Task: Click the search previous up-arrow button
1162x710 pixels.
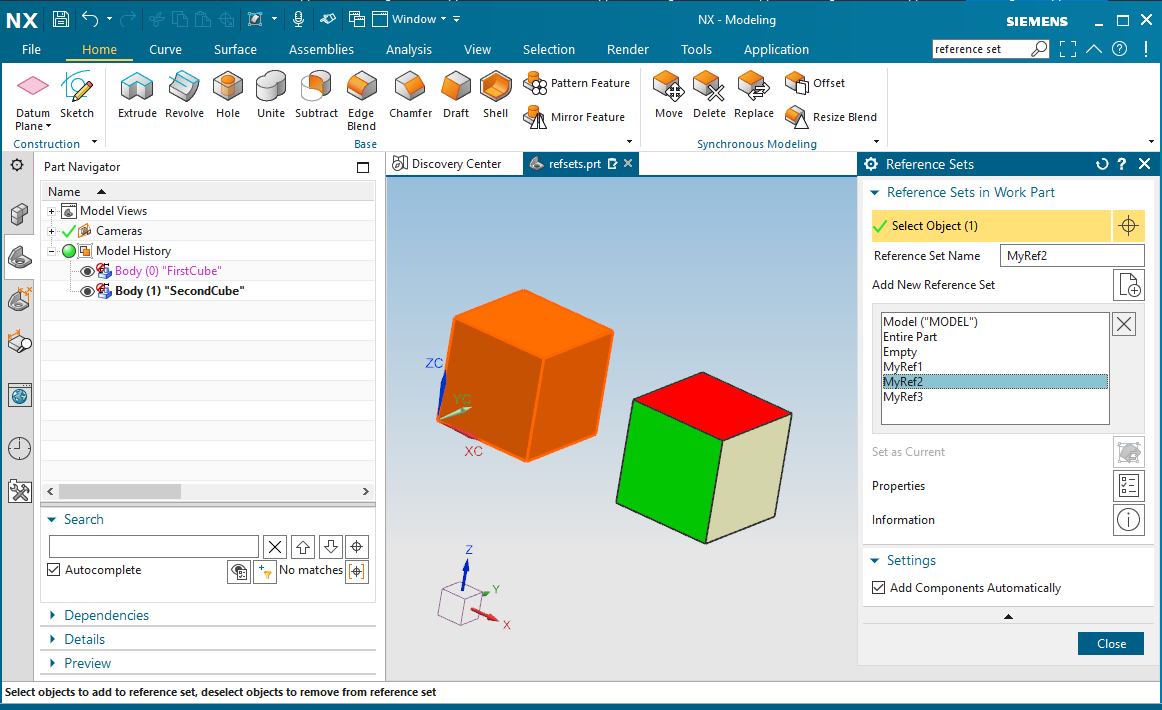Action: [x=303, y=547]
